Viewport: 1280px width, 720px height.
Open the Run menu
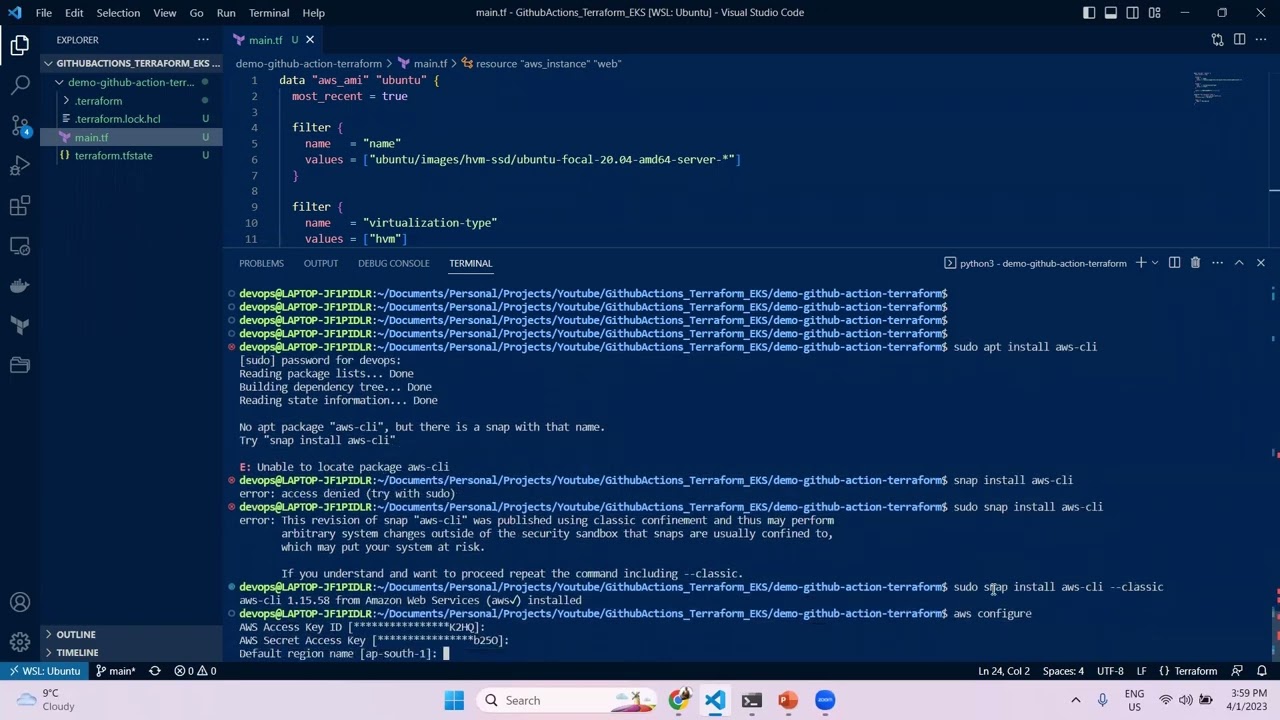tap(226, 13)
